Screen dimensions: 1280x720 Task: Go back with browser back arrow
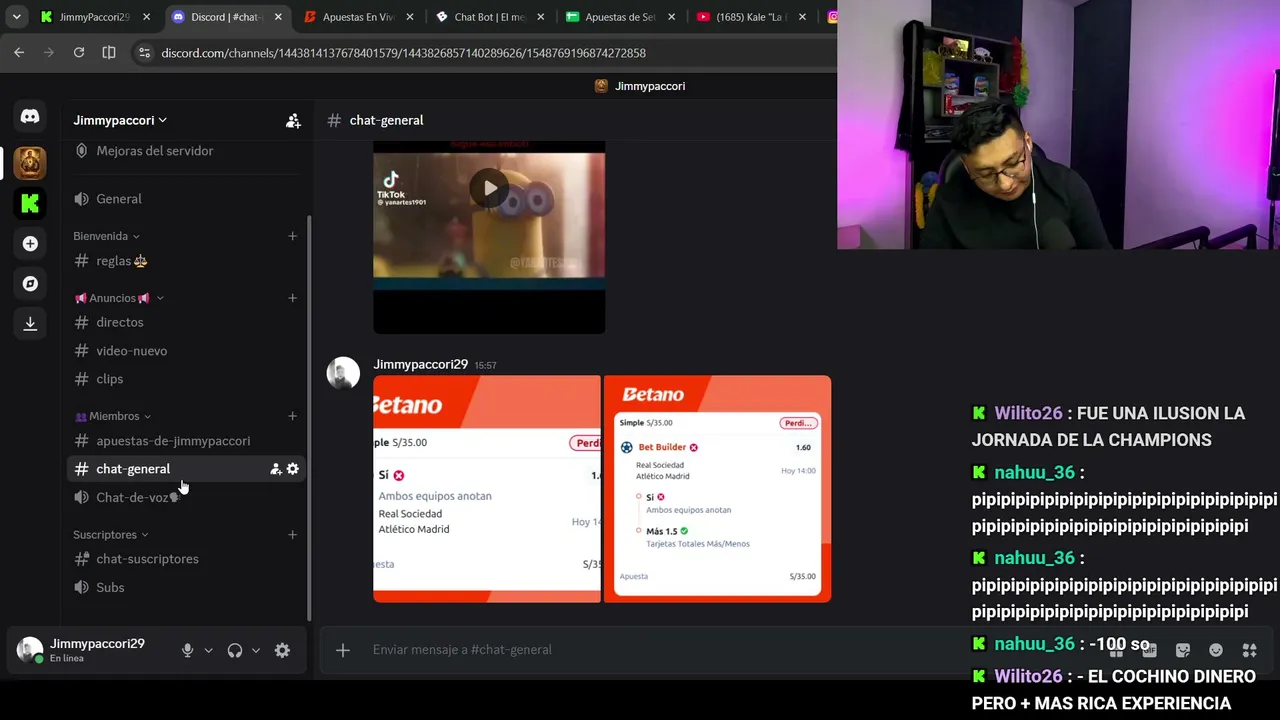(x=19, y=53)
